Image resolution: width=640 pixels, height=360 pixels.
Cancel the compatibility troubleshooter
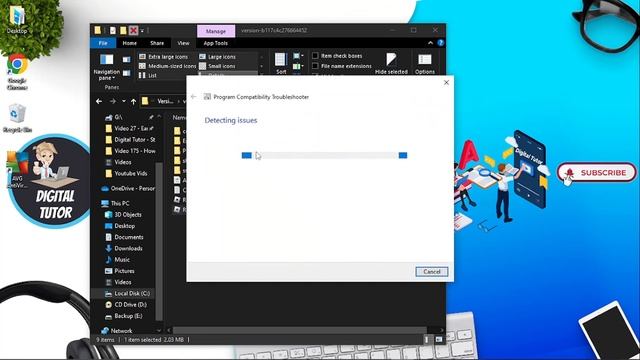432,271
